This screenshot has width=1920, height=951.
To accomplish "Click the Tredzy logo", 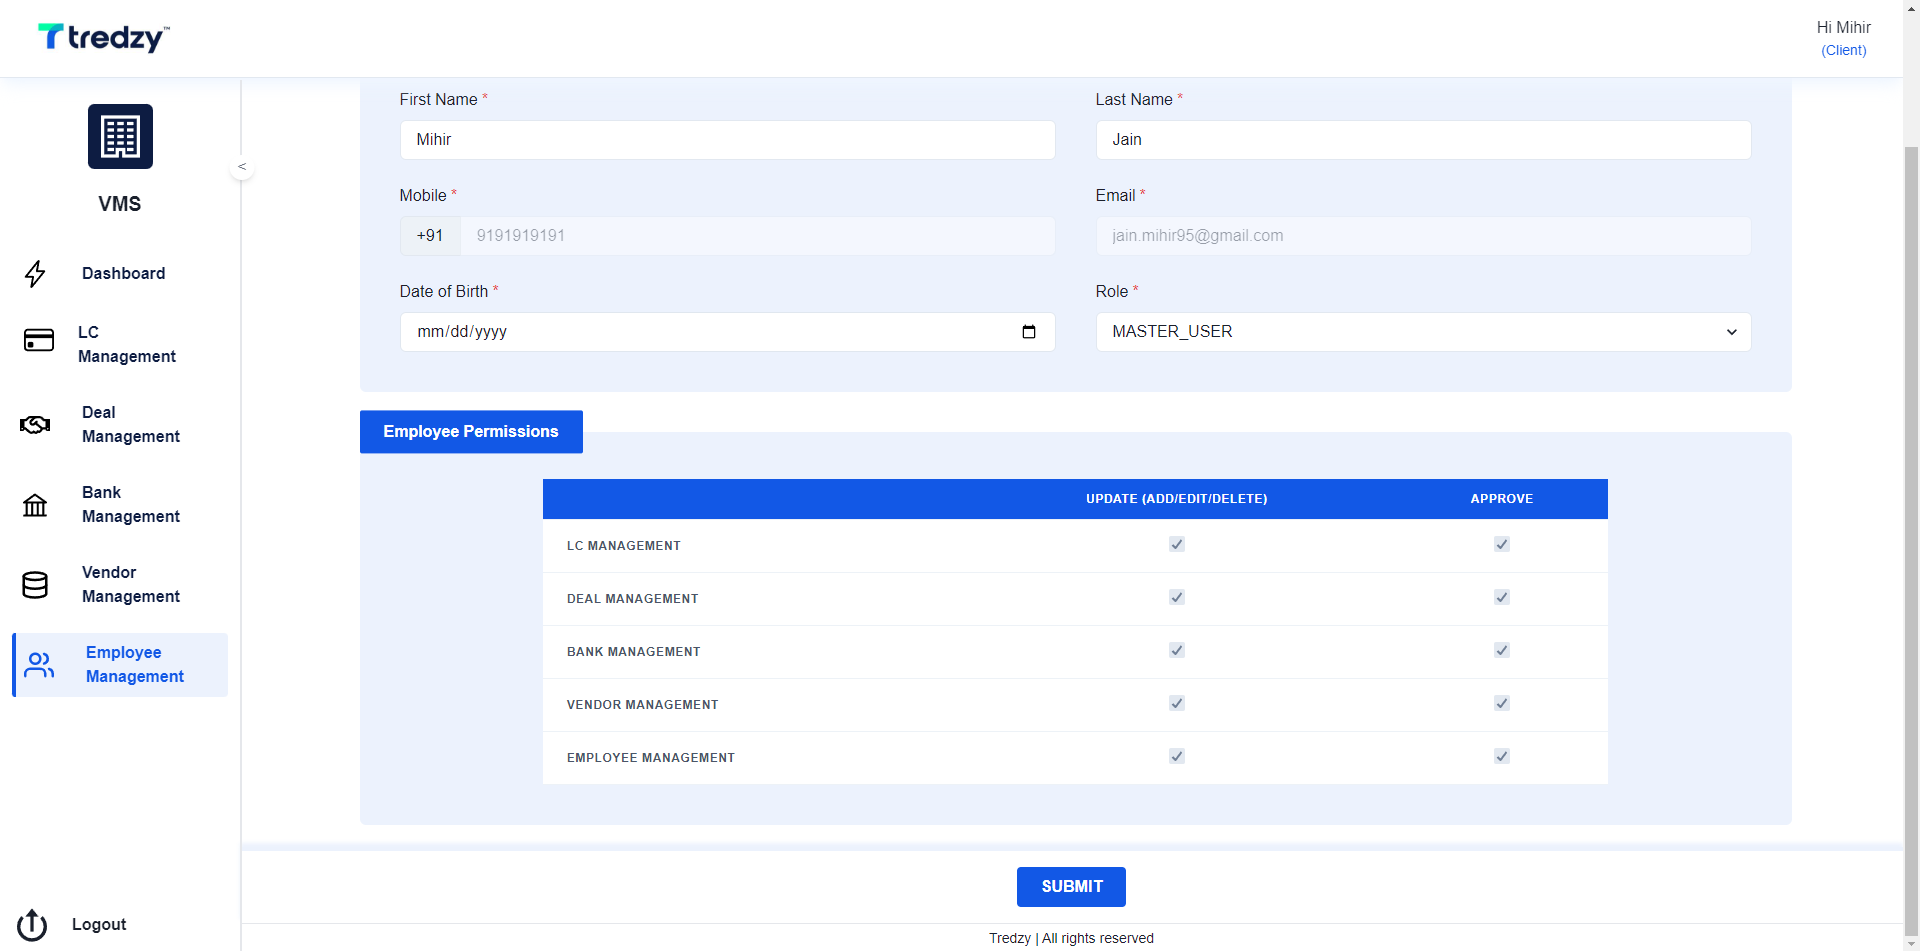I will [x=103, y=38].
